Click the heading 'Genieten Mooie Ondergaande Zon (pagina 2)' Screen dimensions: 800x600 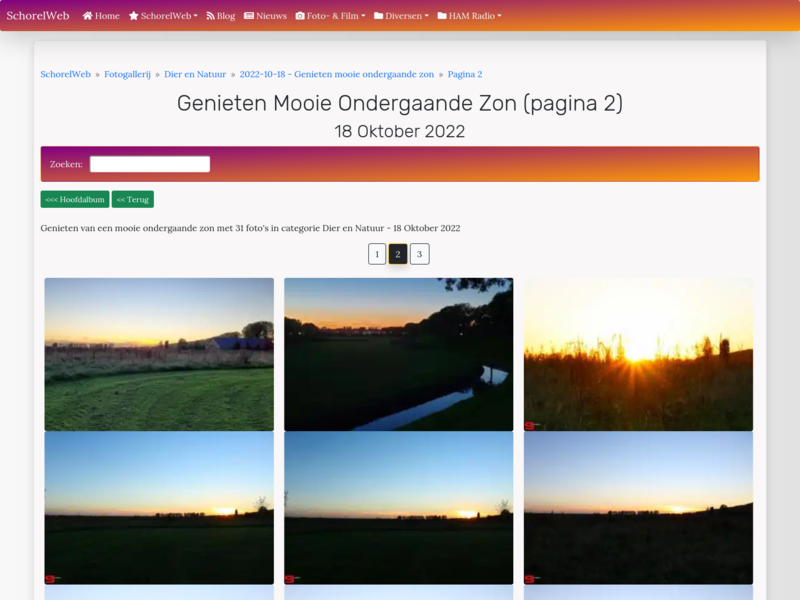coord(400,104)
